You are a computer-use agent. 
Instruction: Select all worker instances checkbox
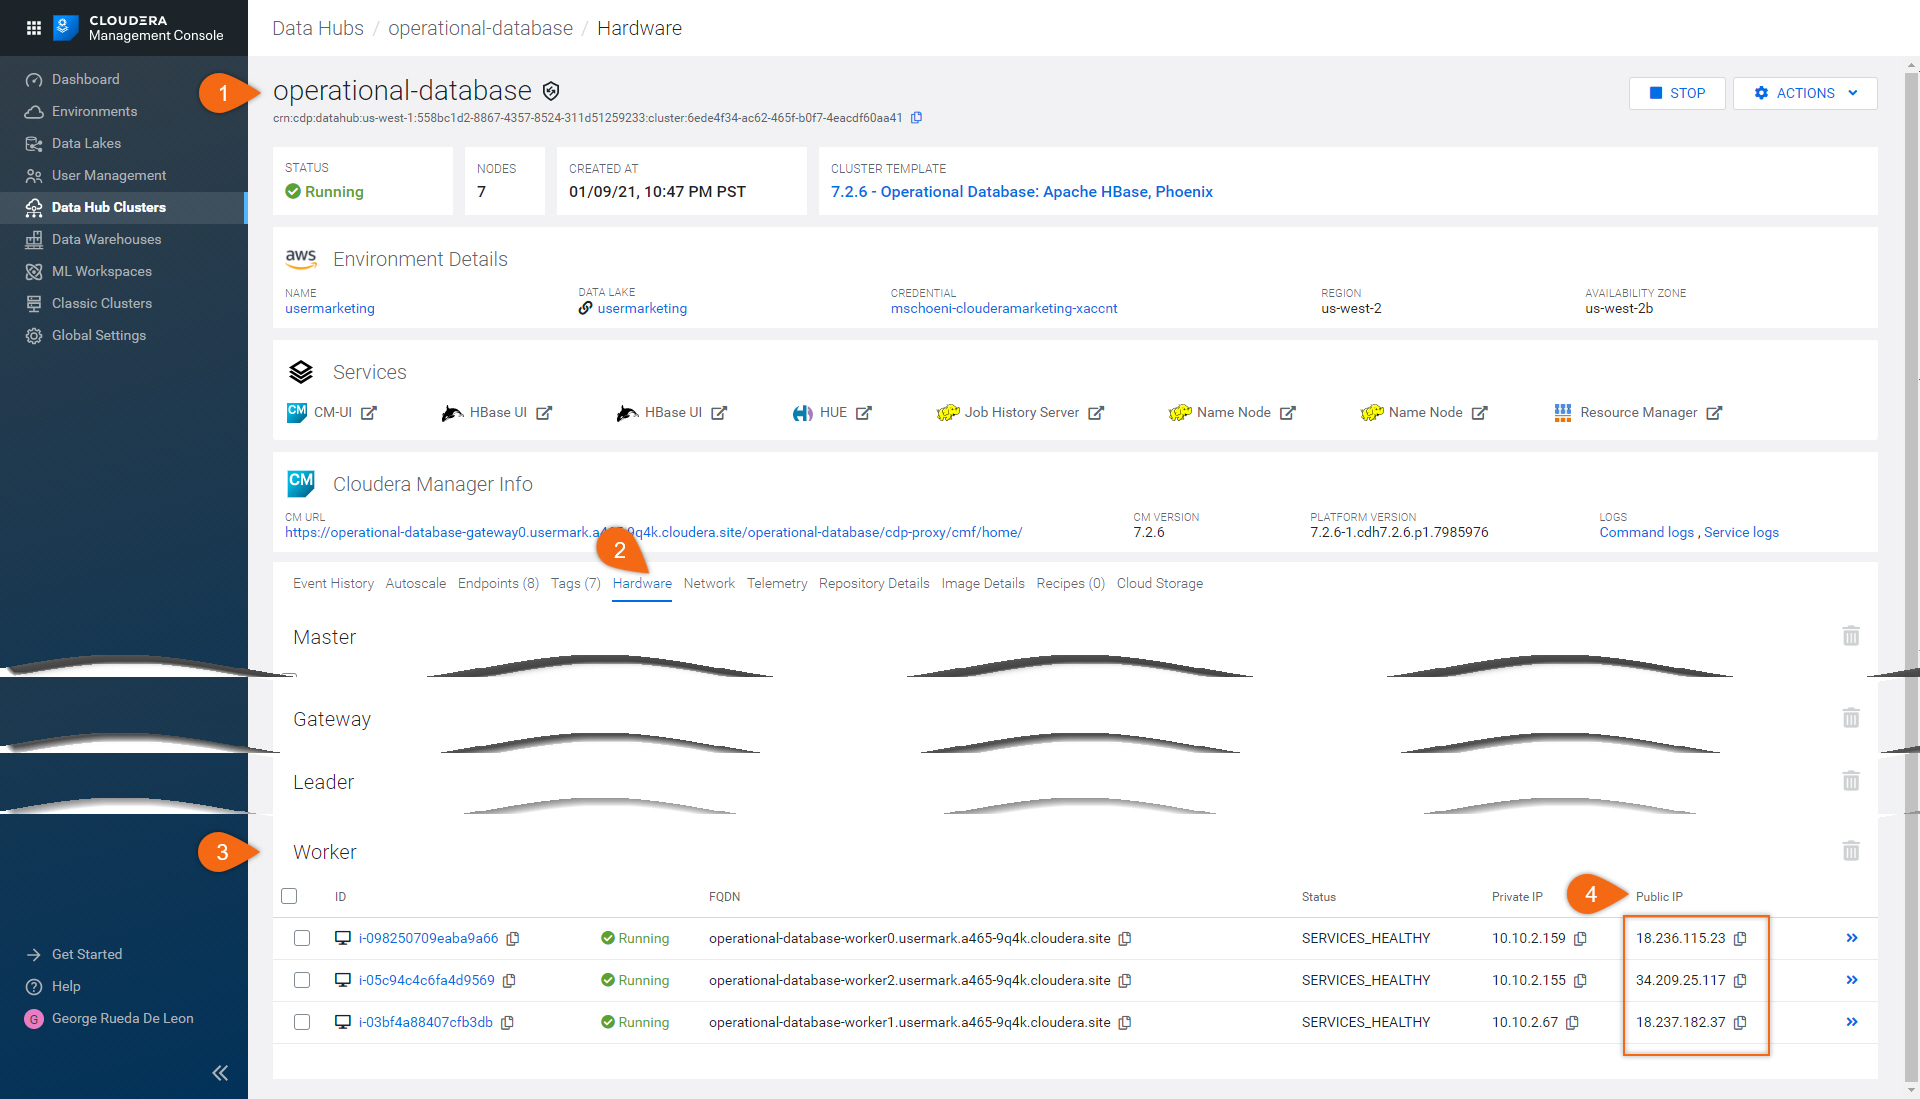[x=289, y=896]
